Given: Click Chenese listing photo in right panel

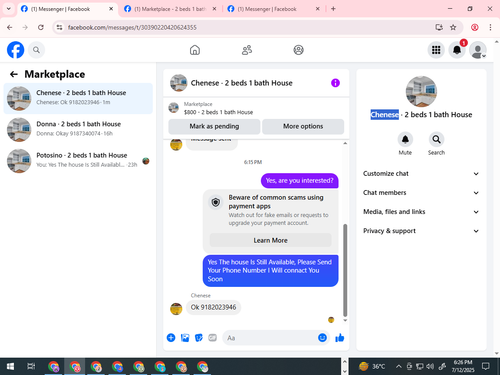Looking at the screenshot, I should click(x=421, y=92).
